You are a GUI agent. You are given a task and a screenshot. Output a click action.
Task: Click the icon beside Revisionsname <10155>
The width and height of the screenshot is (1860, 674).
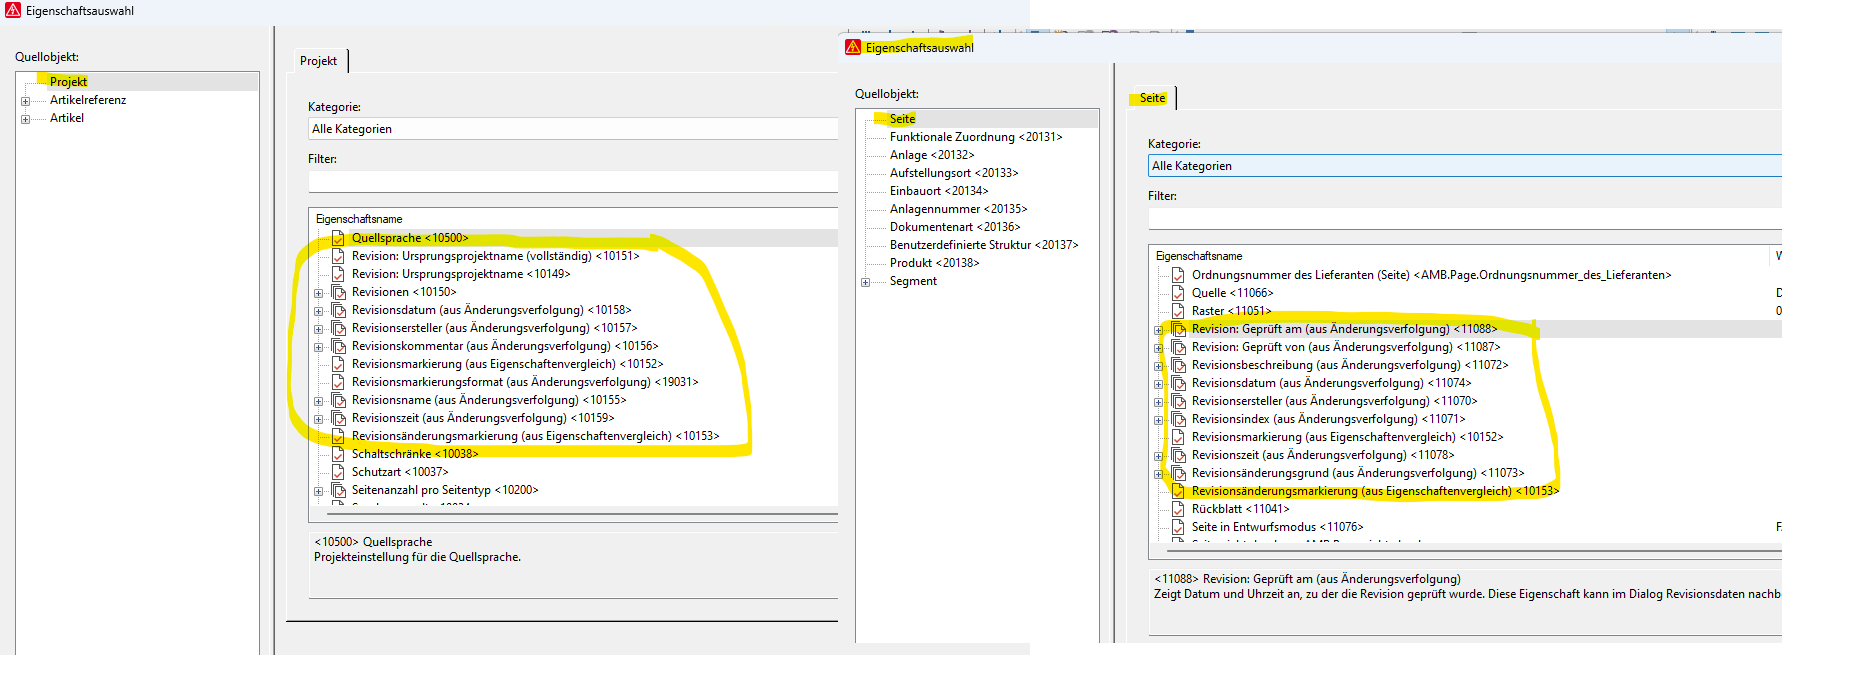[338, 400]
